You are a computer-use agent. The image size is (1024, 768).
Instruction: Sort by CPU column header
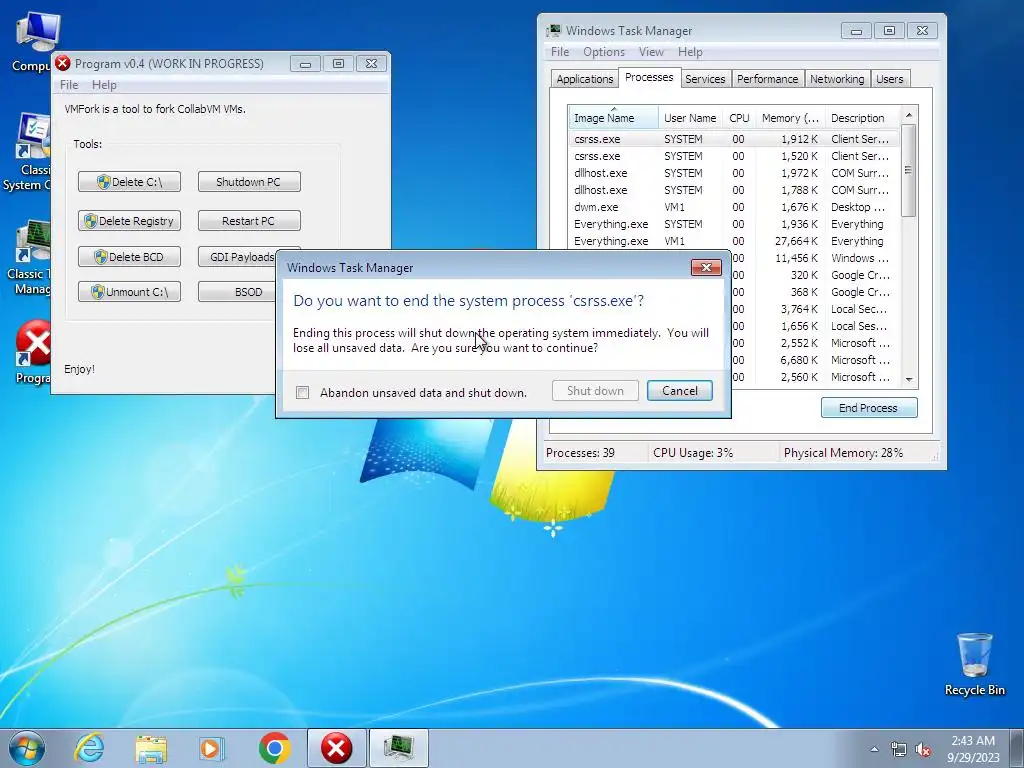[739, 118]
